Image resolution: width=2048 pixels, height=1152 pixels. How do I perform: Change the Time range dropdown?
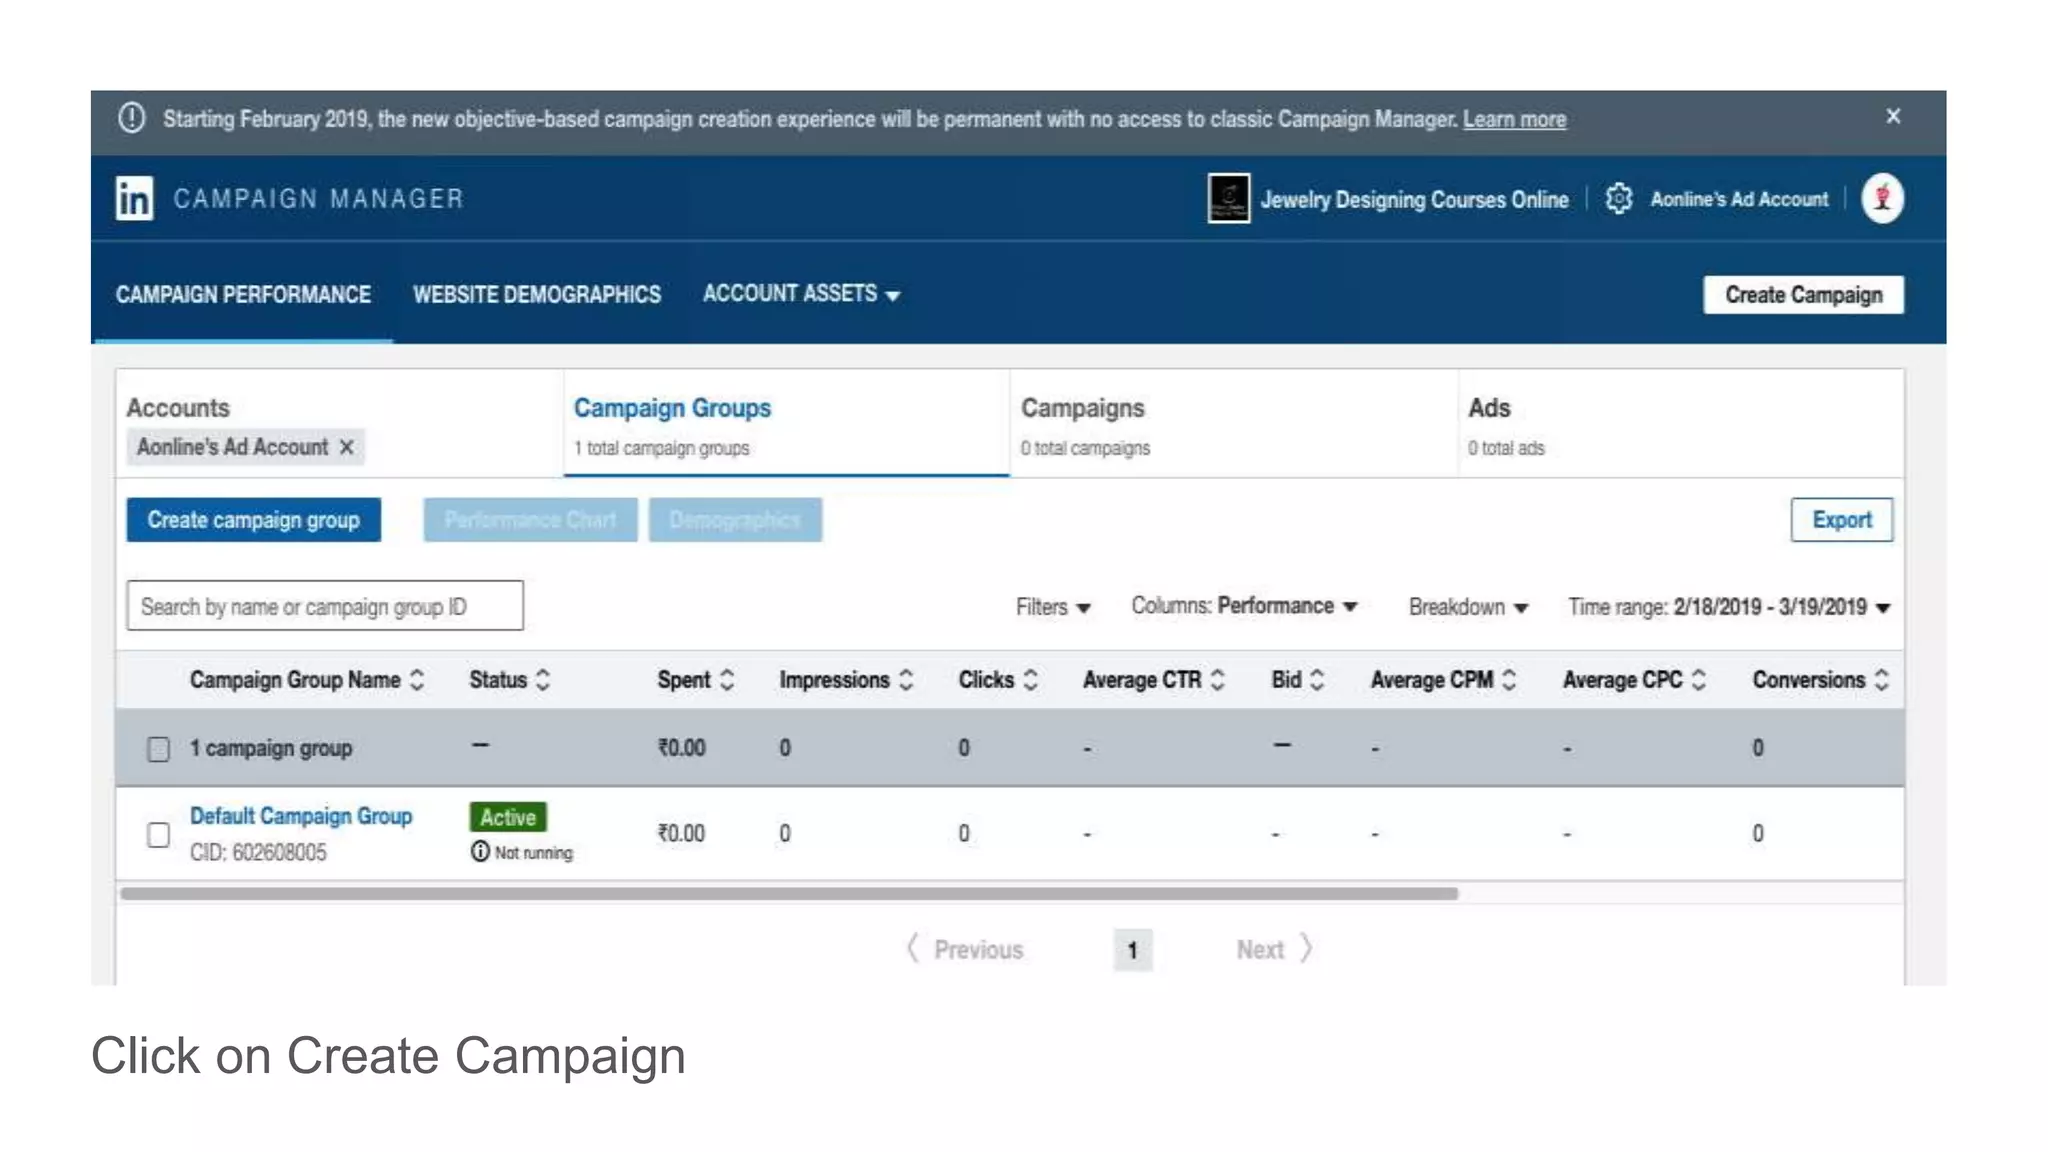point(1729,607)
